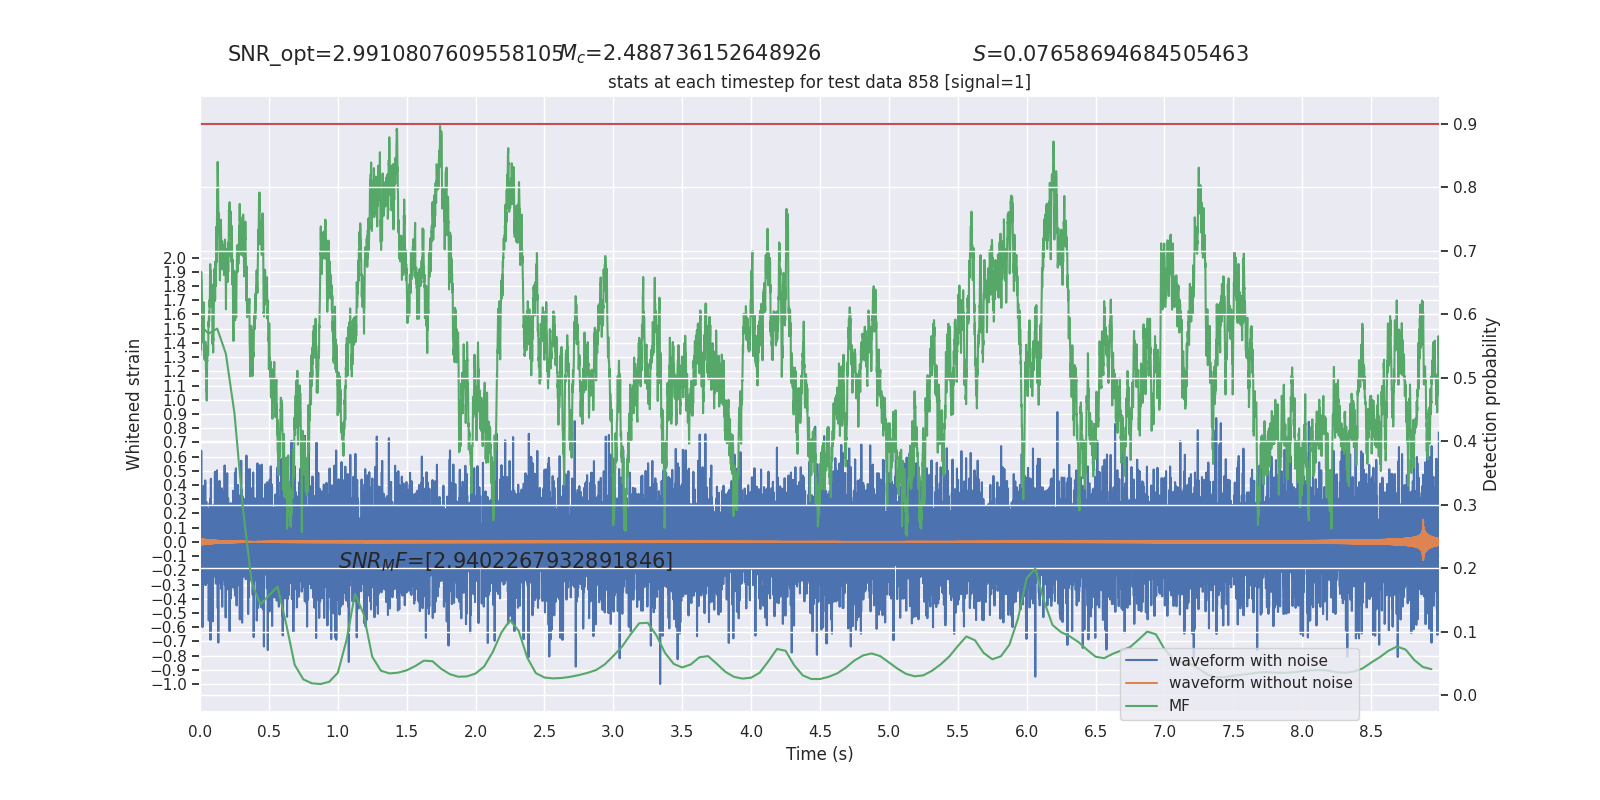Click the plot title for test data 858
Viewport: 1600px width, 800px height.
click(x=819, y=82)
